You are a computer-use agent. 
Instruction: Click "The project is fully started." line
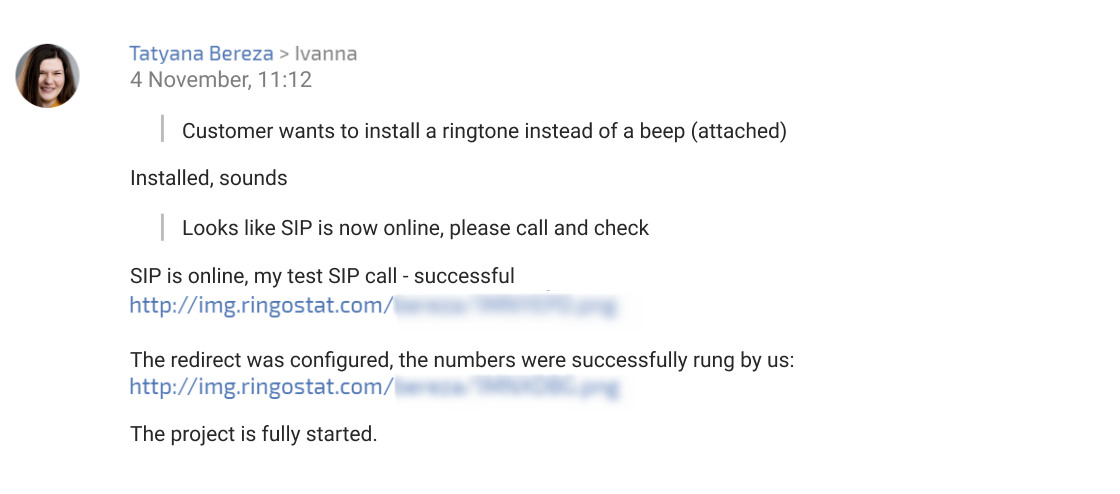[x=254, y=434]
